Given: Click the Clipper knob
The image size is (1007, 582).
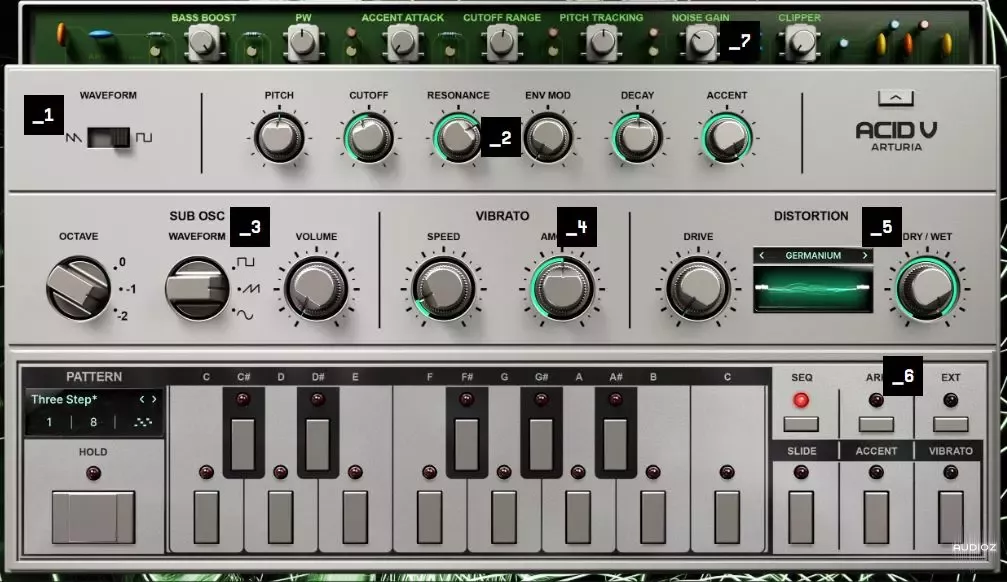Looking at the screenshot, I should [x=800, y=43].
